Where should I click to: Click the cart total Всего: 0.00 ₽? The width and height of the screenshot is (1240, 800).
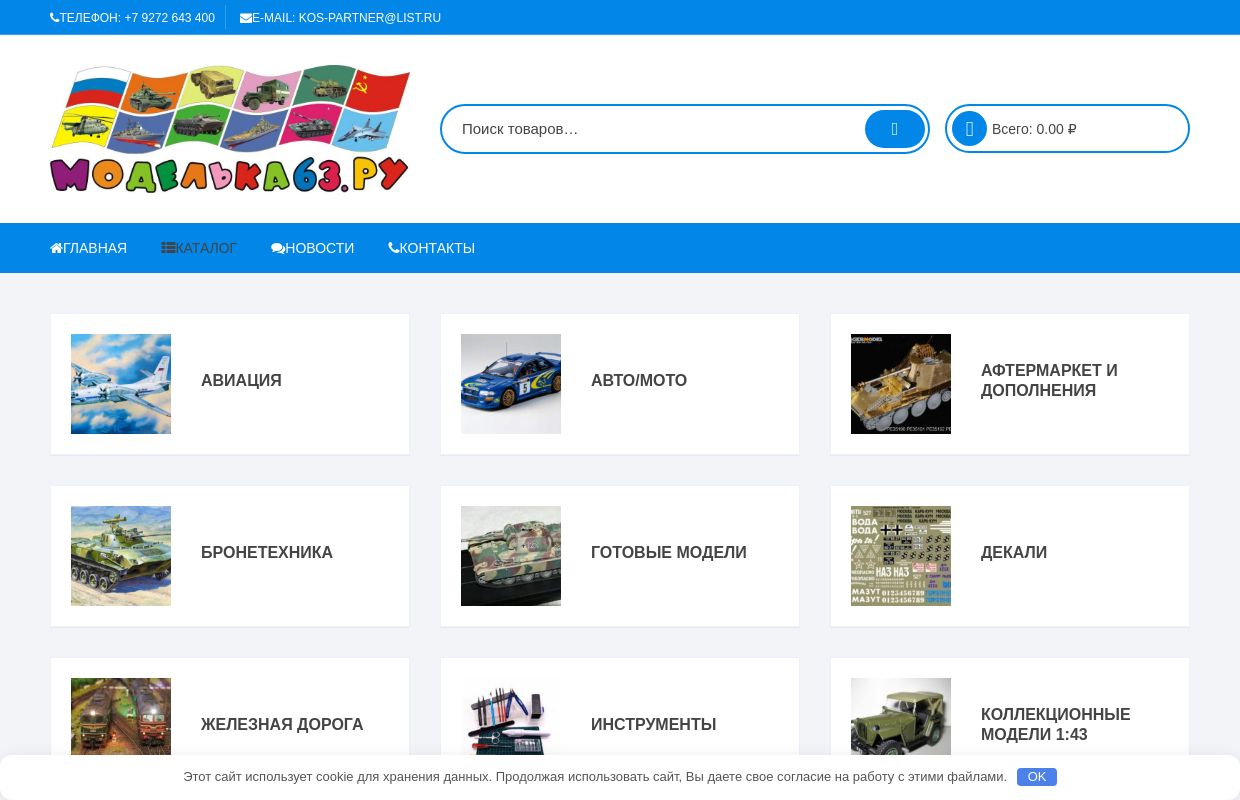1034,129
